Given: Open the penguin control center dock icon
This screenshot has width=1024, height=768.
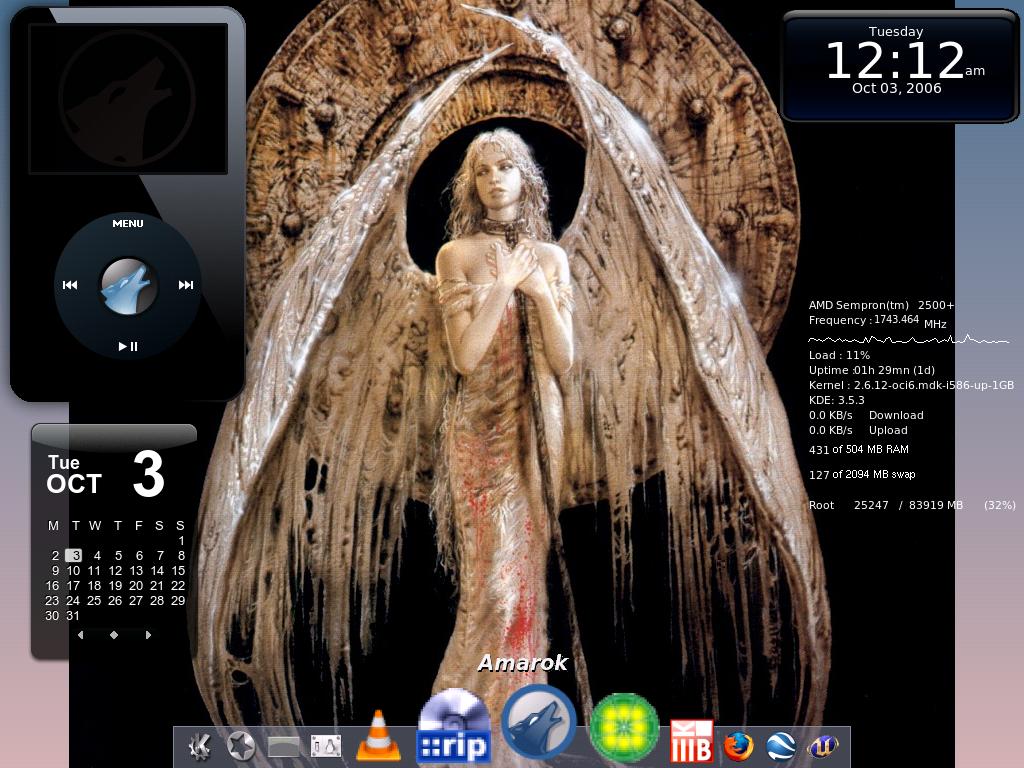Looking at the screenshot, I should 325,746.
